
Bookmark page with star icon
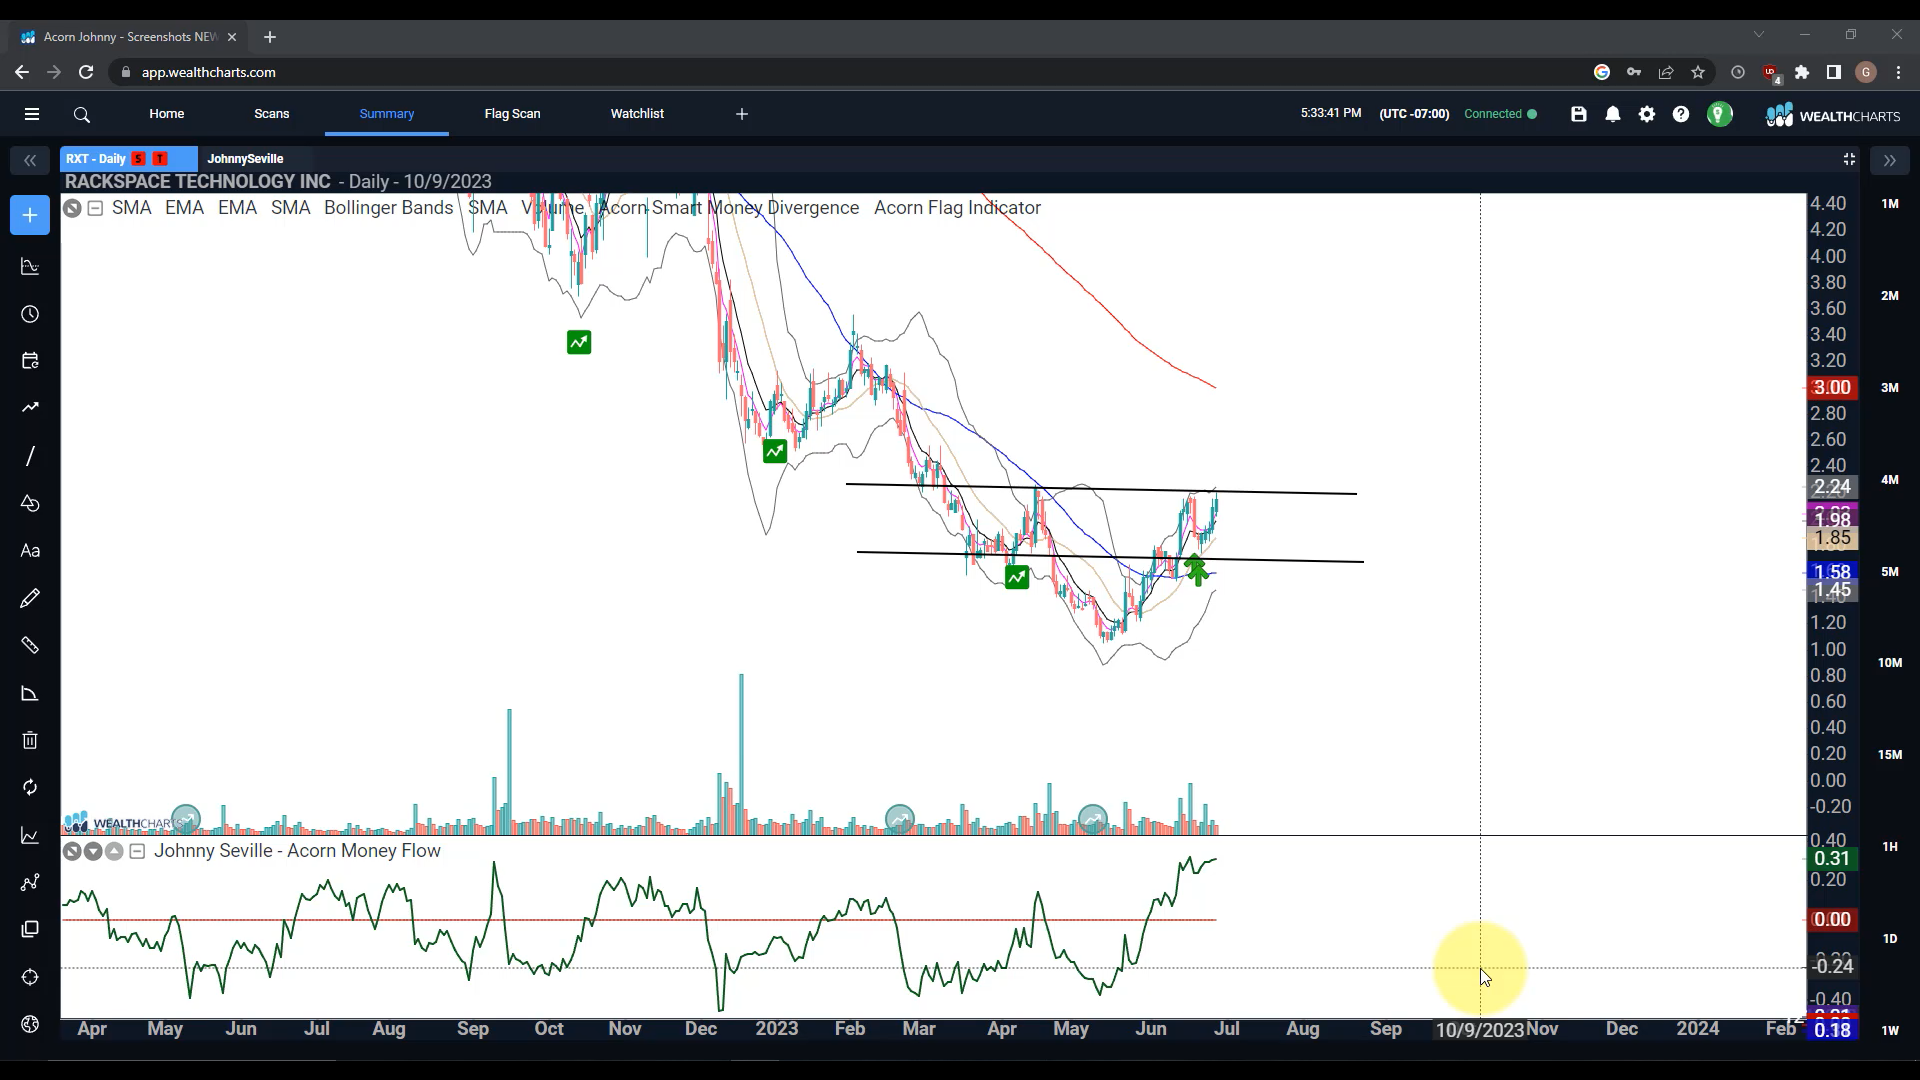1698,72
